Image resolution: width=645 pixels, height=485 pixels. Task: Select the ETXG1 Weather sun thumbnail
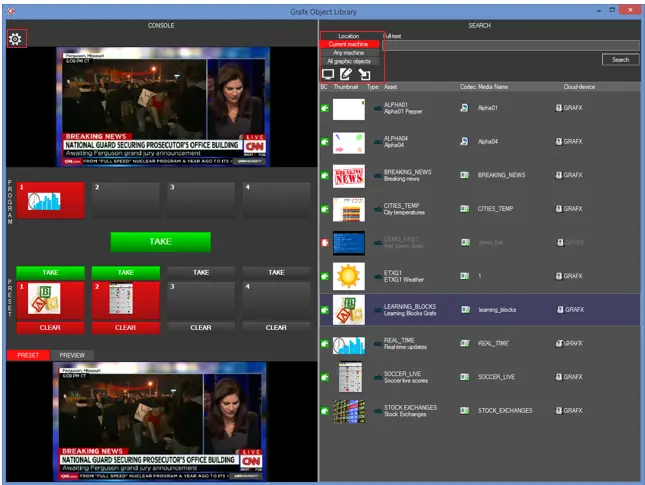click(x=348, y=275)
